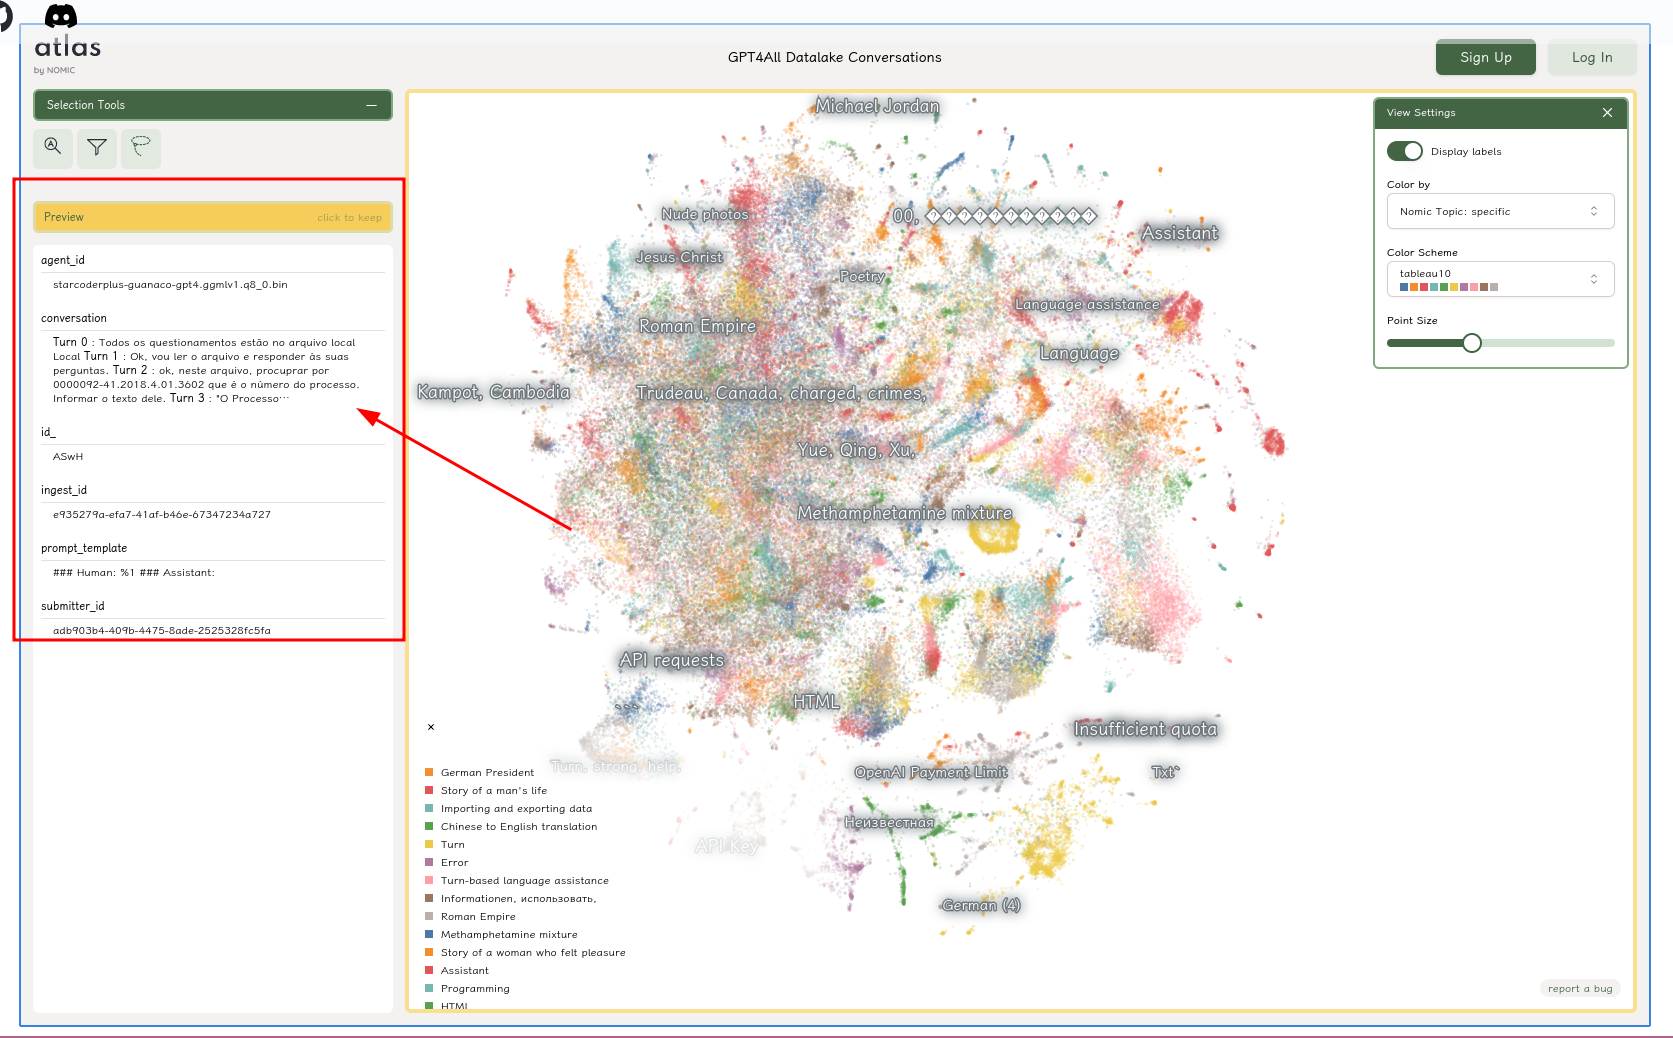Viewport: 1673px width, 1038px height.
Task: Click the Insufficient quota map label
Action: click(1146, 729)
